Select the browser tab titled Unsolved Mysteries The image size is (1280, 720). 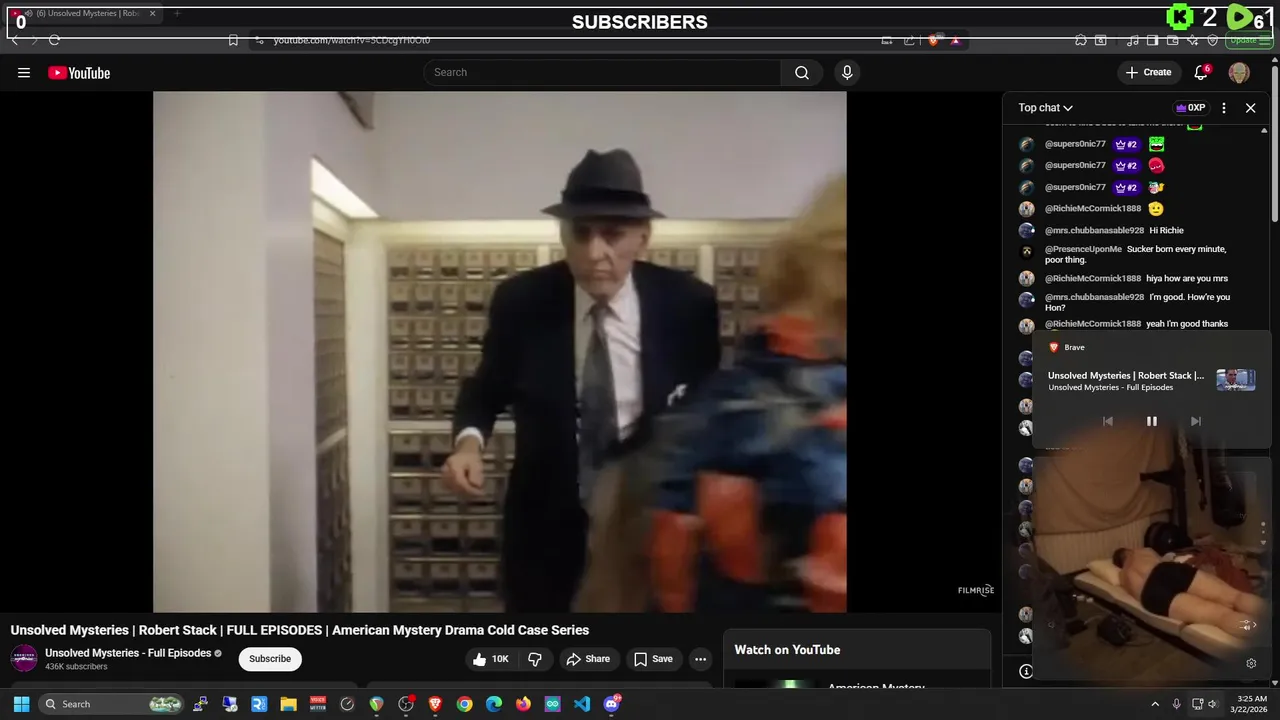click(x=85, y=13)
